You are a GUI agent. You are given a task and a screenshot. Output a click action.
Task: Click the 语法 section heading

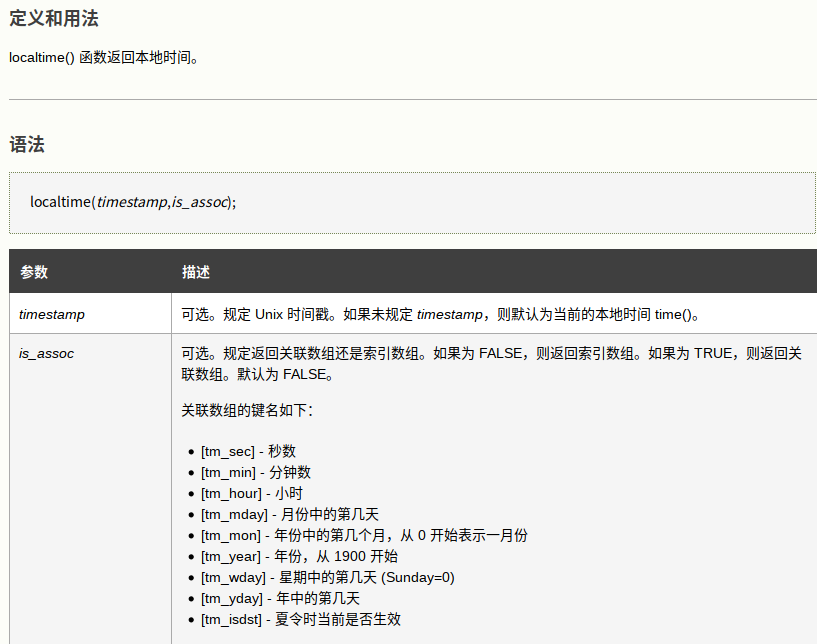pos(27,145)
